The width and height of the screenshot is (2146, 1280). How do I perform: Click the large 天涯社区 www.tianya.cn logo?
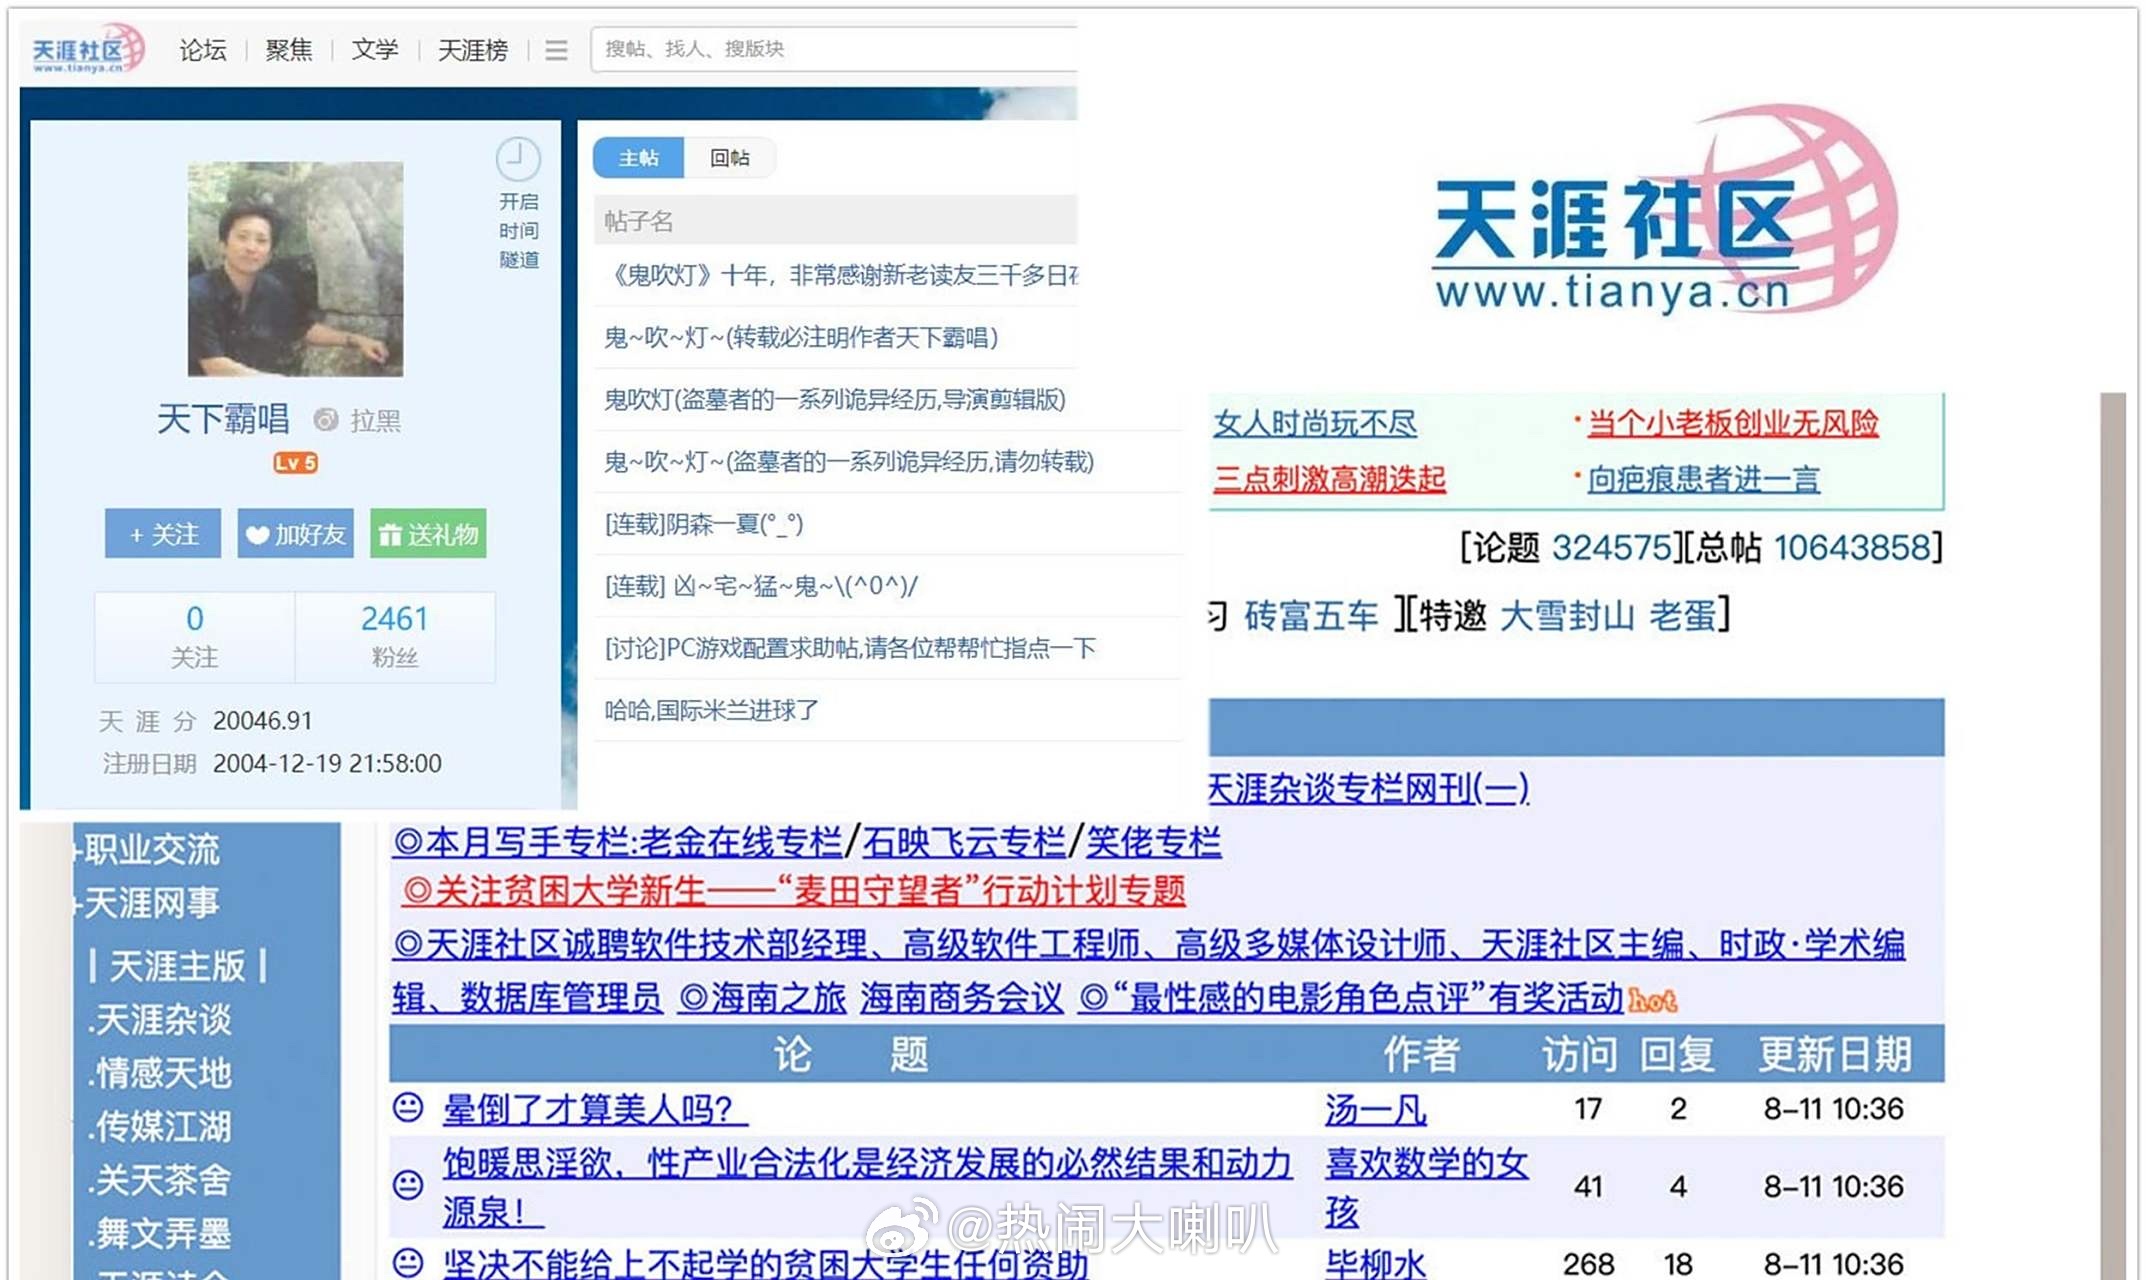[1664, 211]
